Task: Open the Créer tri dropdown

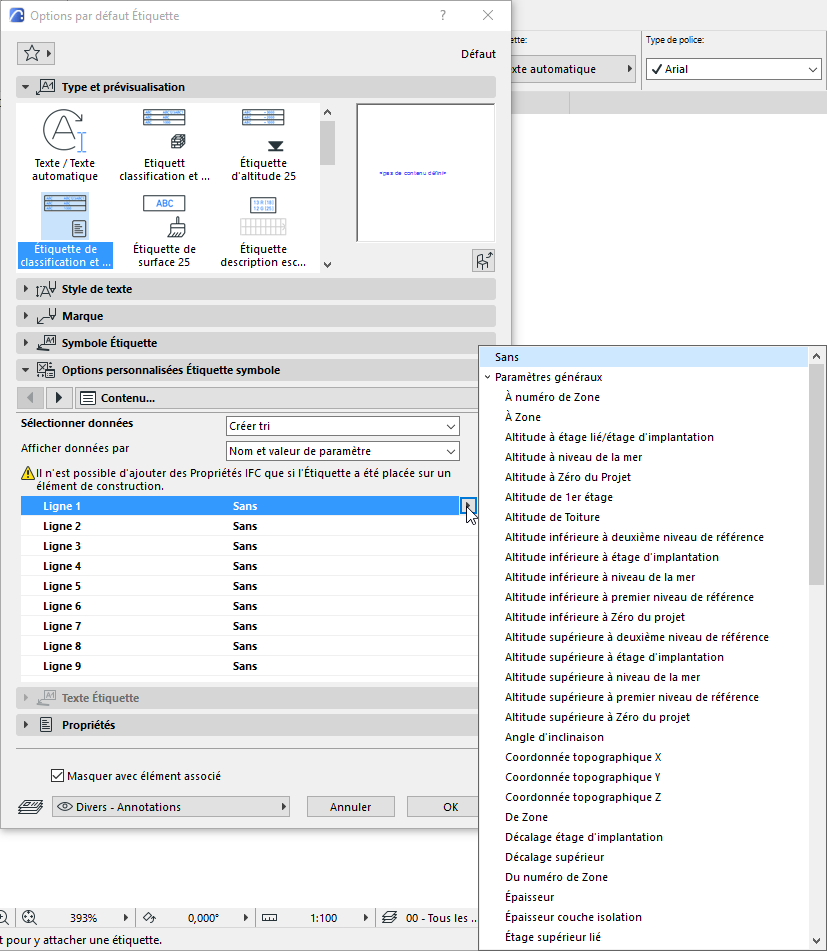Action: point(343,425)
